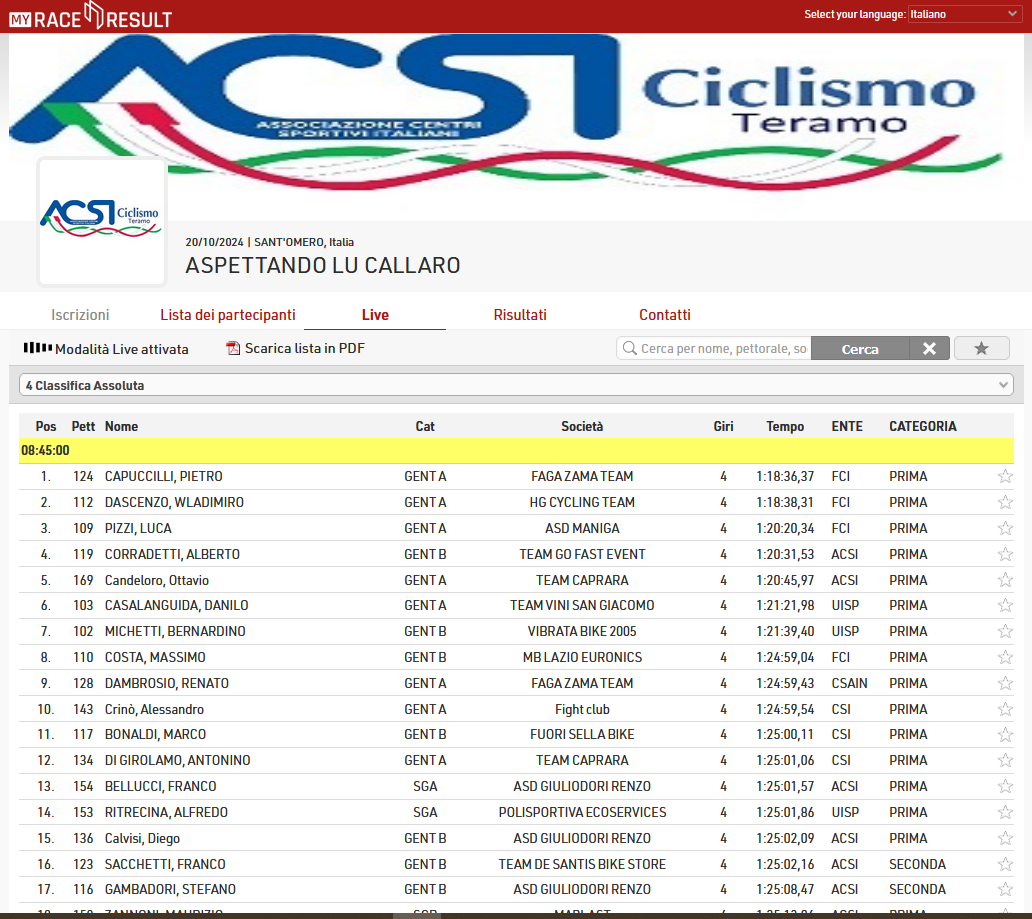Mark Crinò, Alessandro as favorite
This screenshot has width=1032, height=919.
(1005, 709)
